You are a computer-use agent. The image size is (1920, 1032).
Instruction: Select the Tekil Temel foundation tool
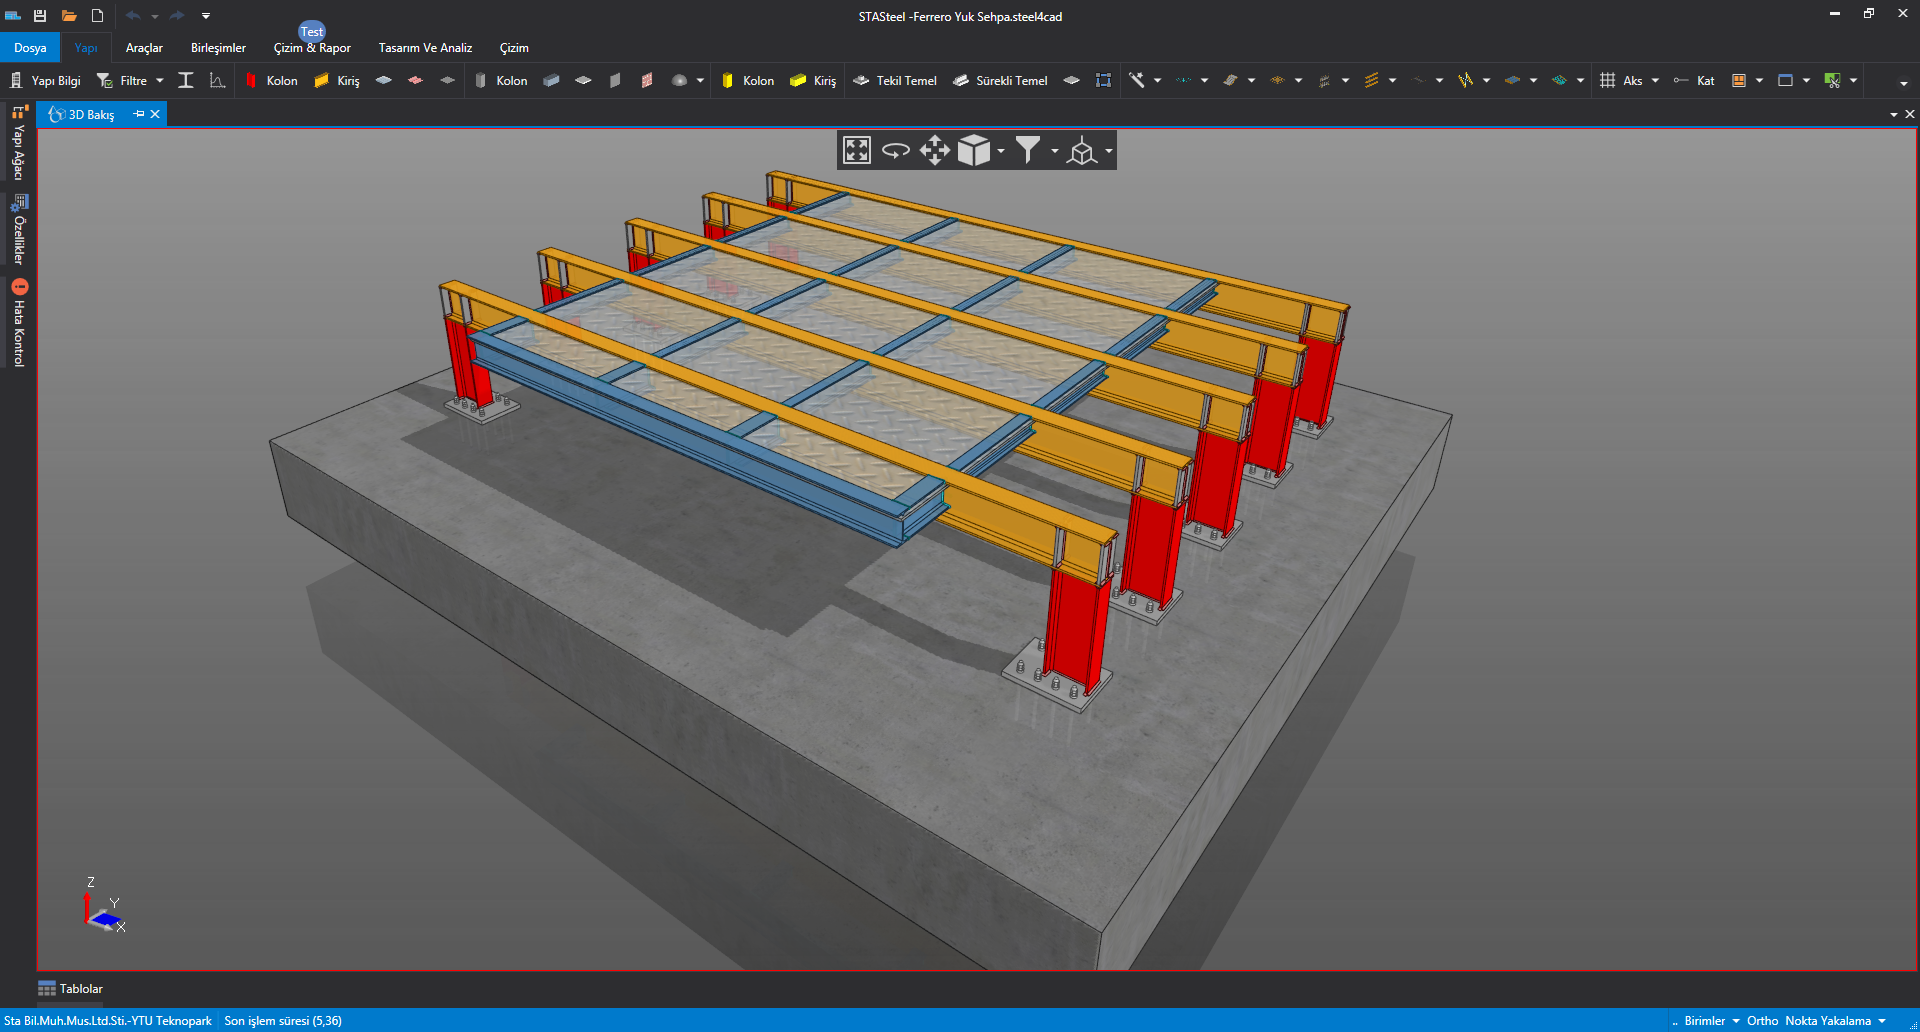click(895, 81)
